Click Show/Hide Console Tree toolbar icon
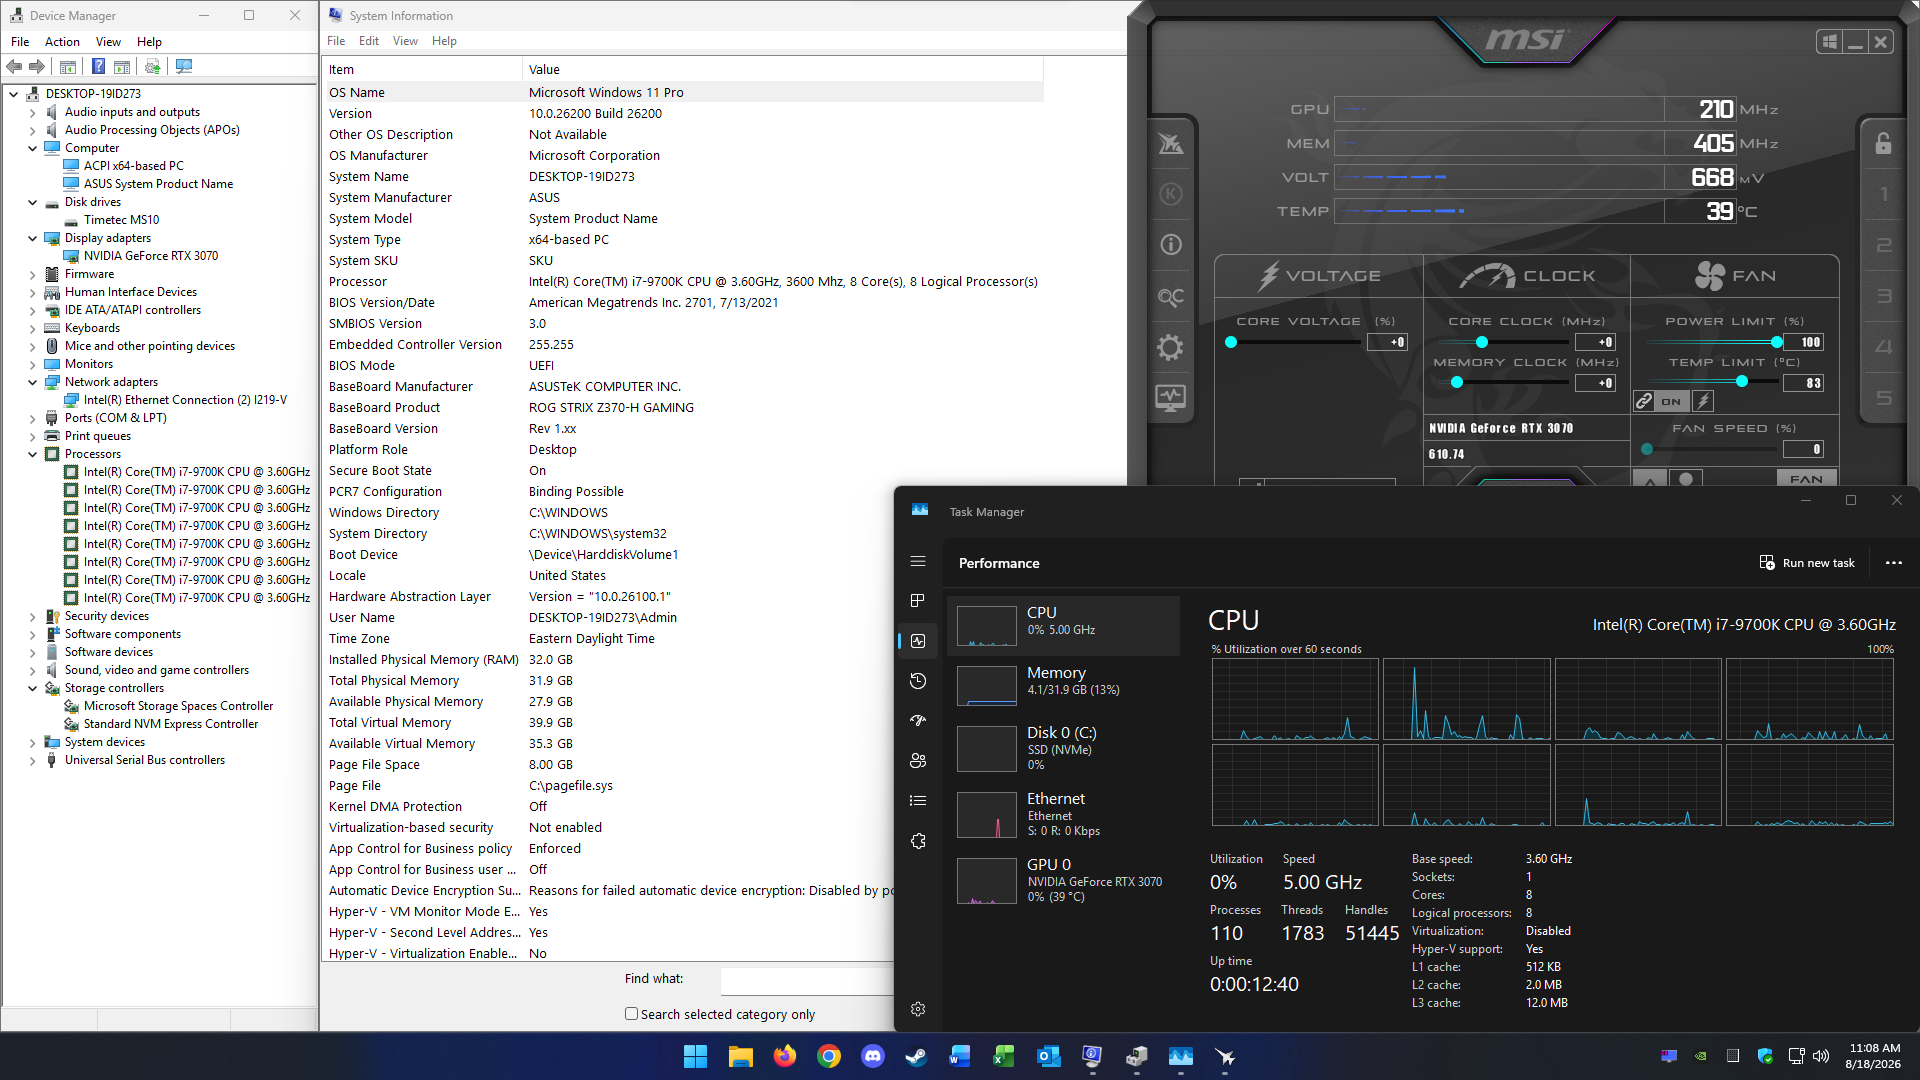This screenshot has width=1920, height=1080. tap(68, 66)
